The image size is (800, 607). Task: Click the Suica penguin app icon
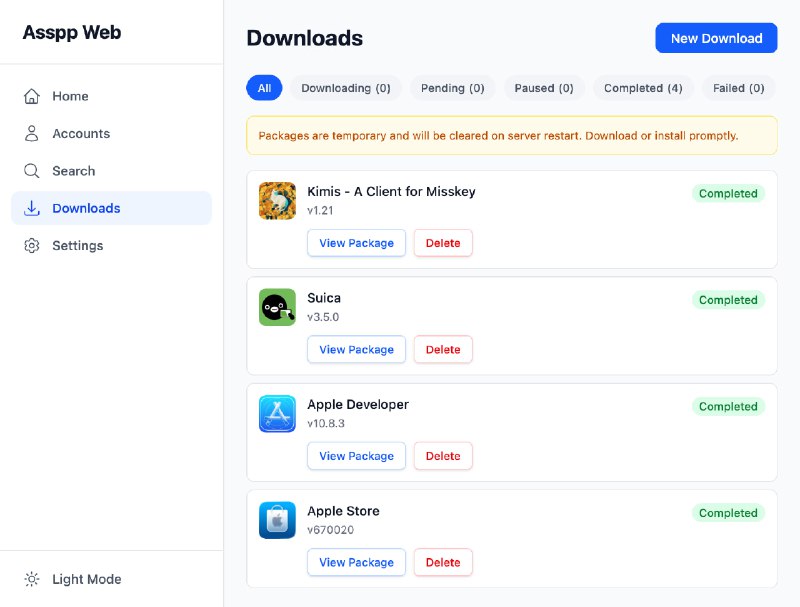[277, 307]
